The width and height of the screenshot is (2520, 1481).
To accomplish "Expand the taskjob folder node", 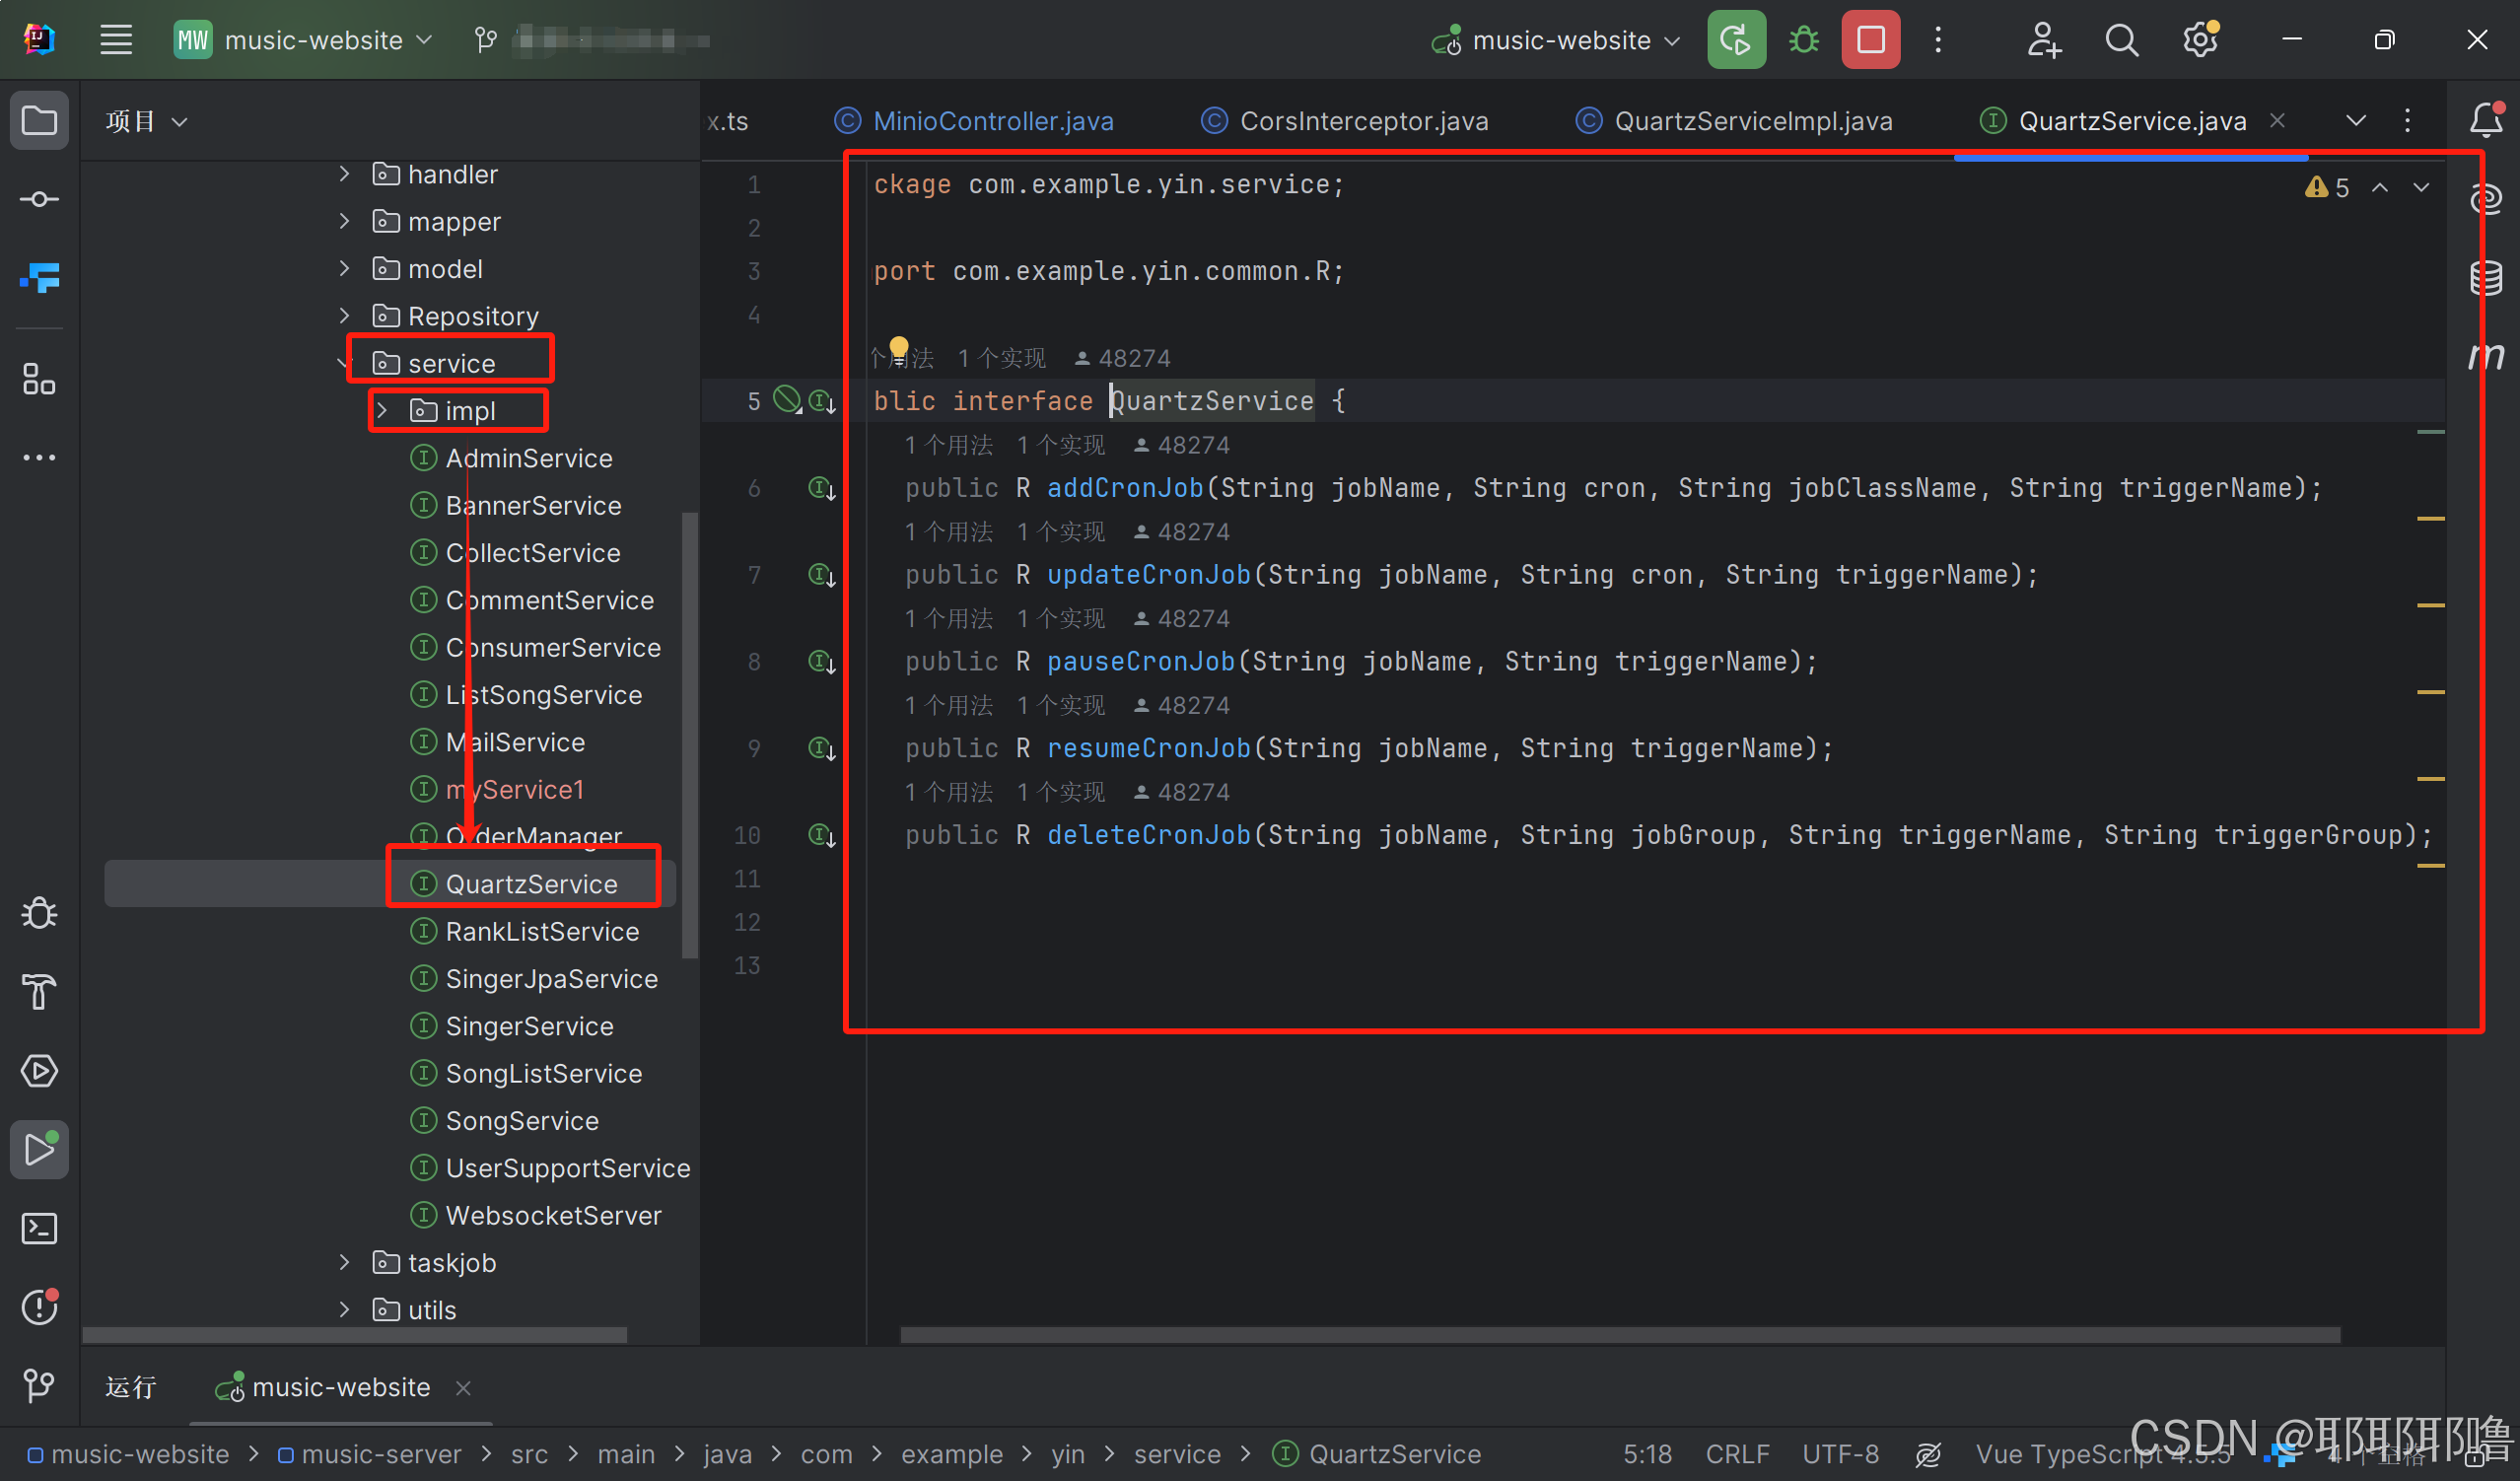I will pos(345,1262).
